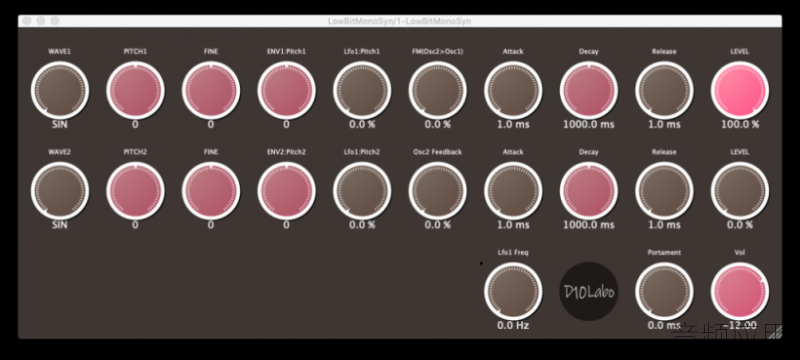Click the second-row LEVEL knob at 0.0 %
Screen dimensions: 800x360
[x=740, y=190]
